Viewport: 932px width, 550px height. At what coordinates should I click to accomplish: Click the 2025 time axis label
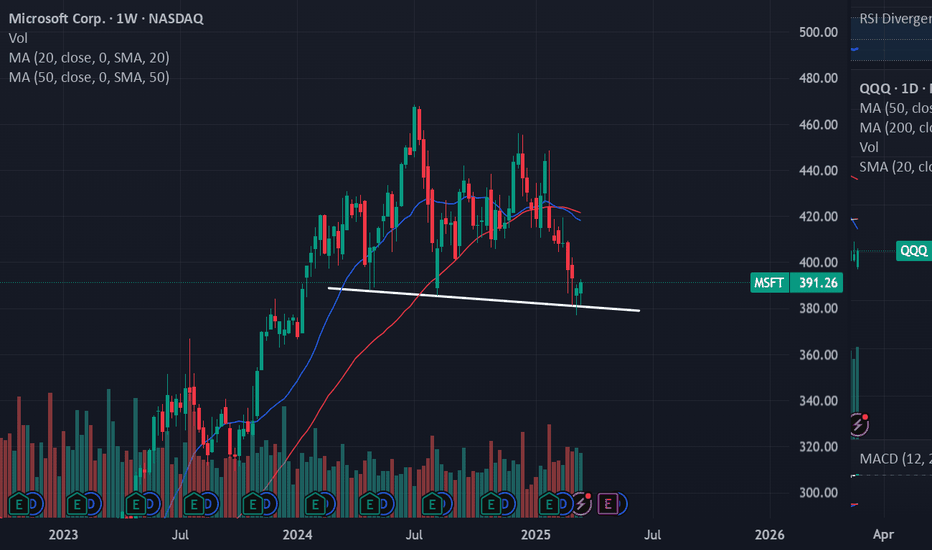[536, 535]
